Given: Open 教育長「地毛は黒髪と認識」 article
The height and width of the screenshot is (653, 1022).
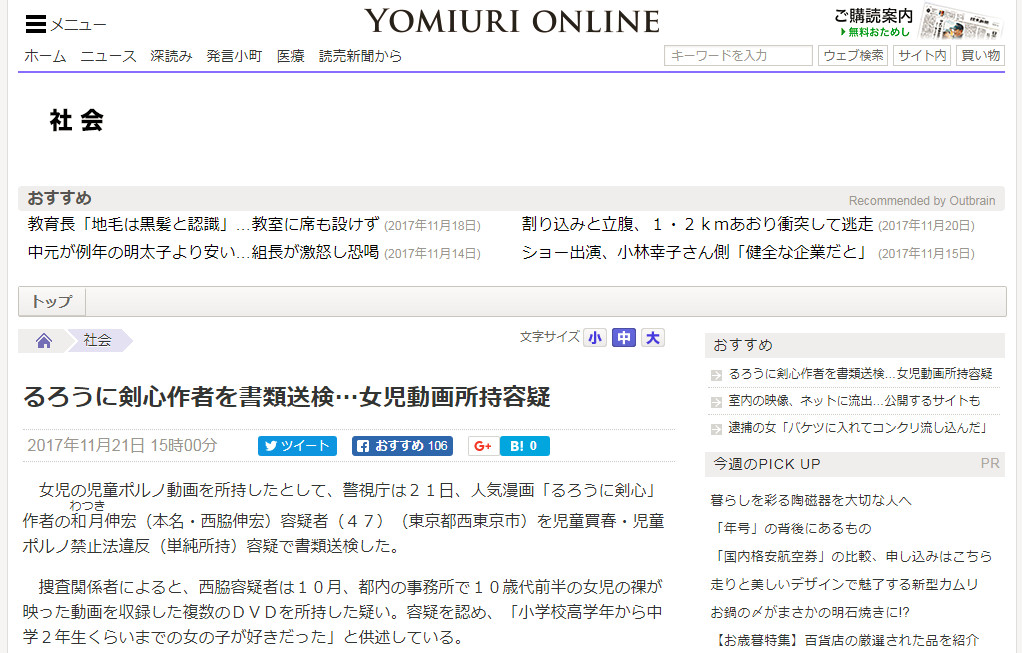Looking at the screenshot, I should pos(203,225).
